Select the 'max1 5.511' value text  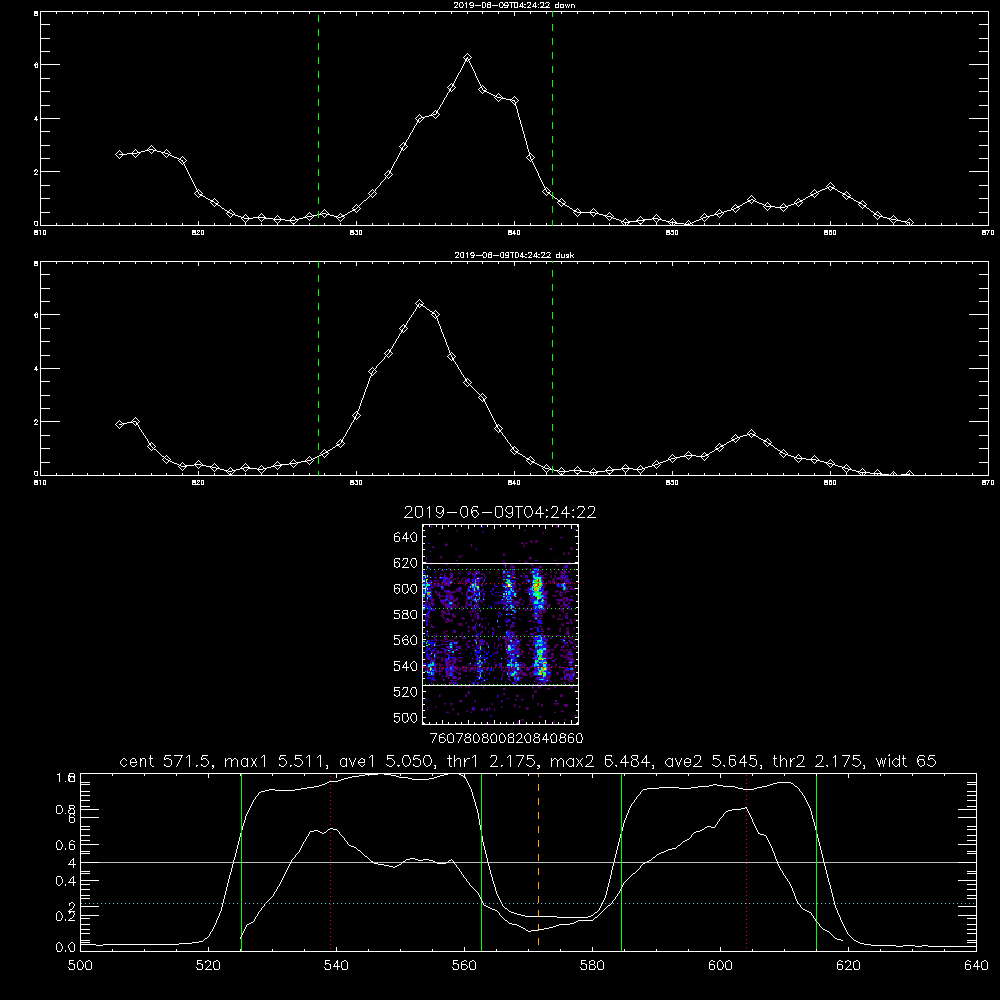pyautogui.click(x=276, y=761)
